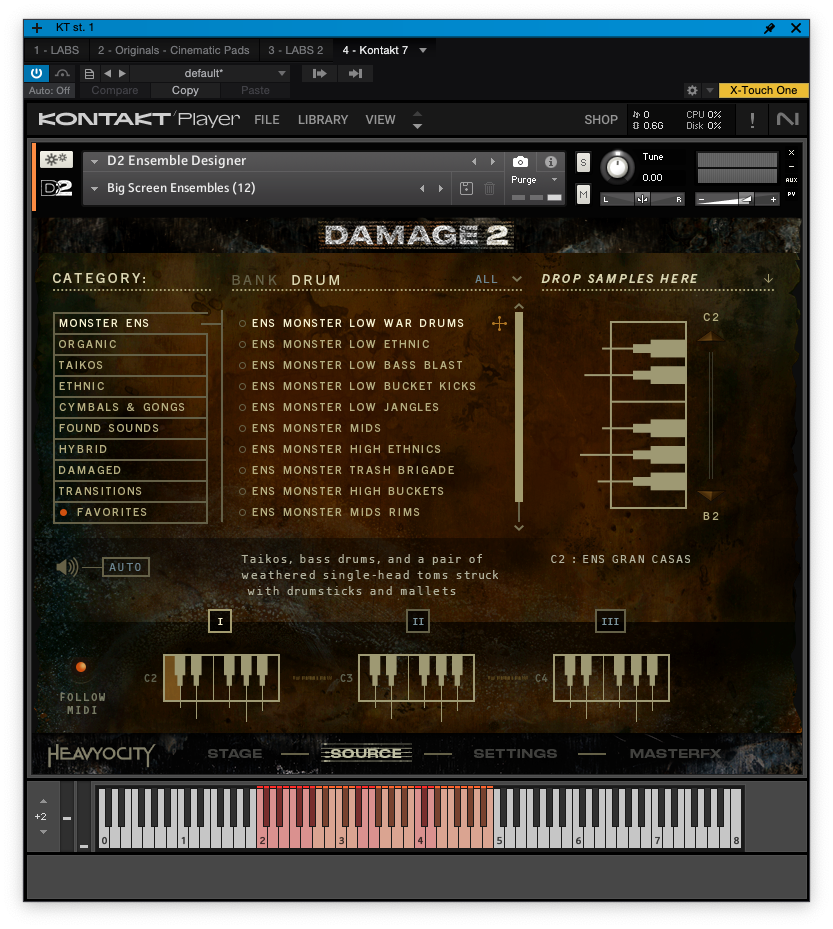Image resolution: width=833 pixels, height=929 pixels.
Task: Open the ALL bank filter dropdown
Action: (517, 278)
